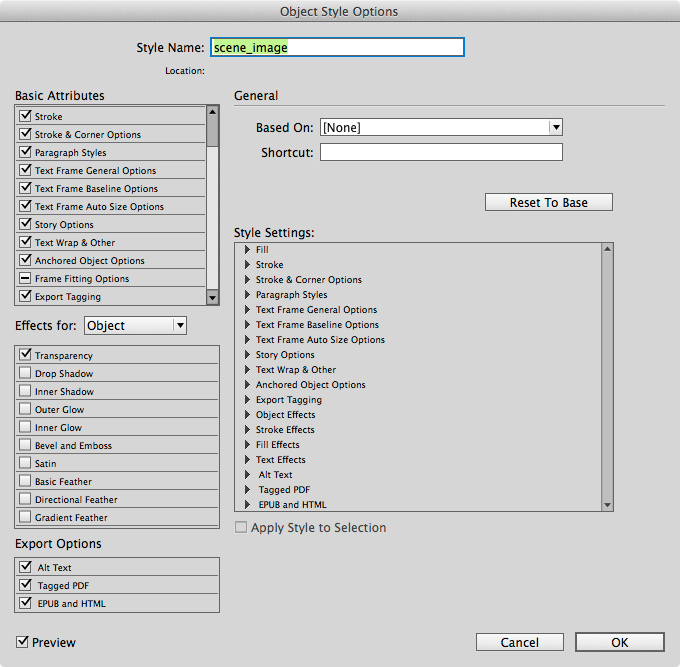680x667 pixels.
Task: Toggle Text Frame Auto Size Options checkbox
Action: click(x=26, y=206)
